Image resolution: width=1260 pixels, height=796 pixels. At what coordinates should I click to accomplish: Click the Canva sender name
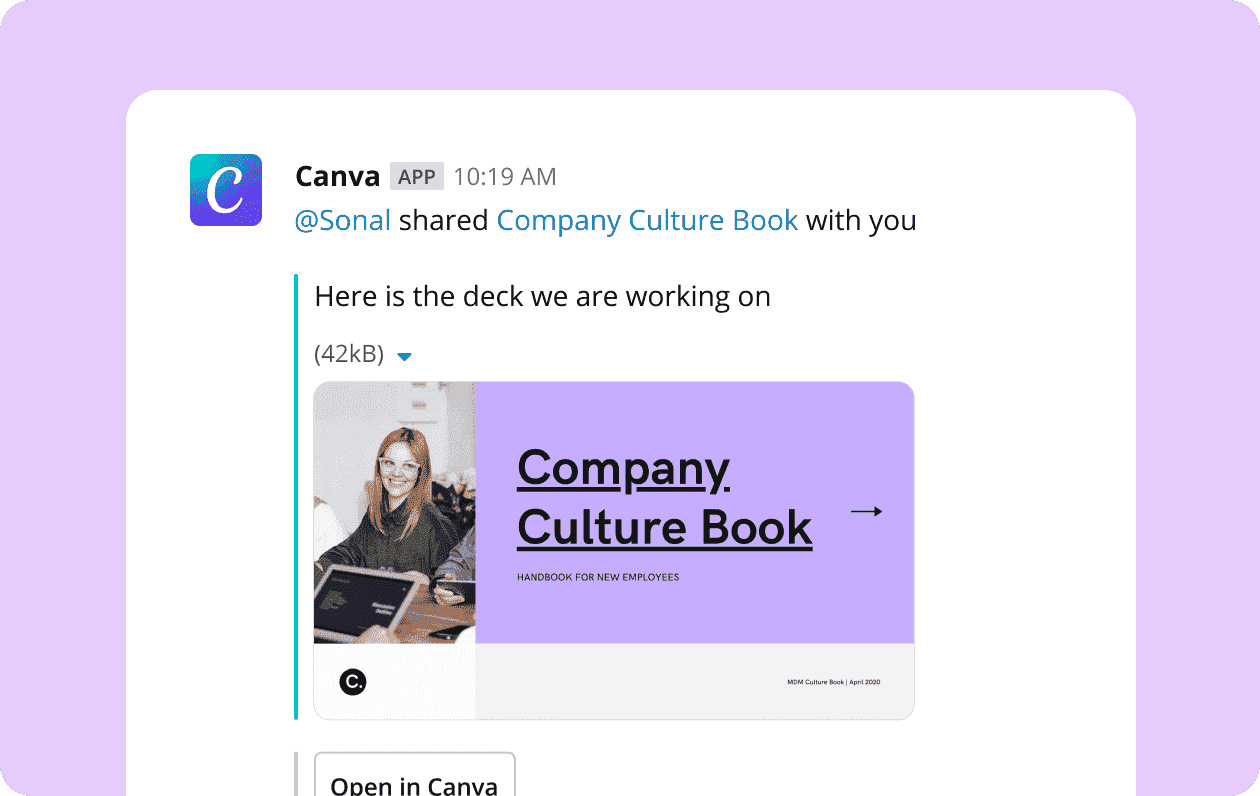coord(337,176)
